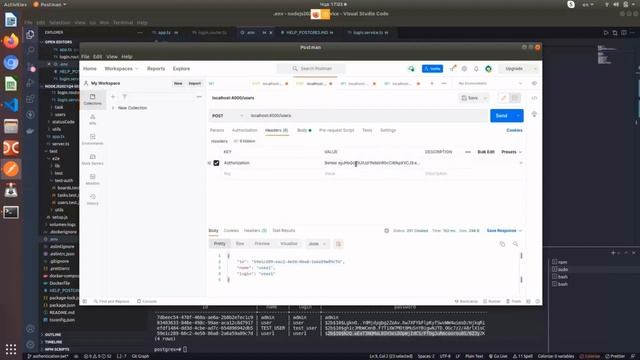Open Terminal from the Ubuntu dock
This screenshot has width=640, height=360.
(x=11, y=212)
